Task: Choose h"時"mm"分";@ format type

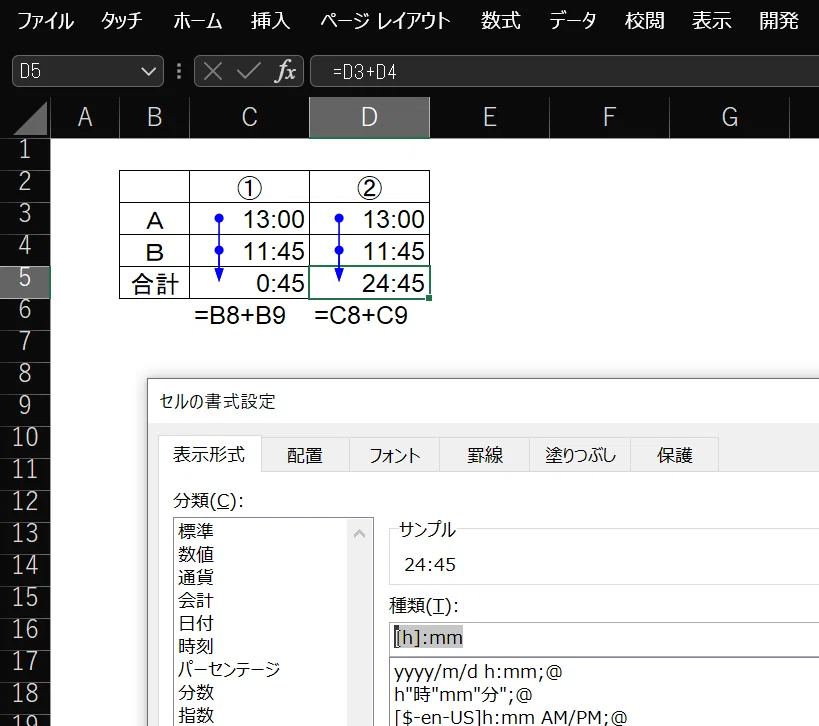Action: pyautogui.click(x=463, y=695)
